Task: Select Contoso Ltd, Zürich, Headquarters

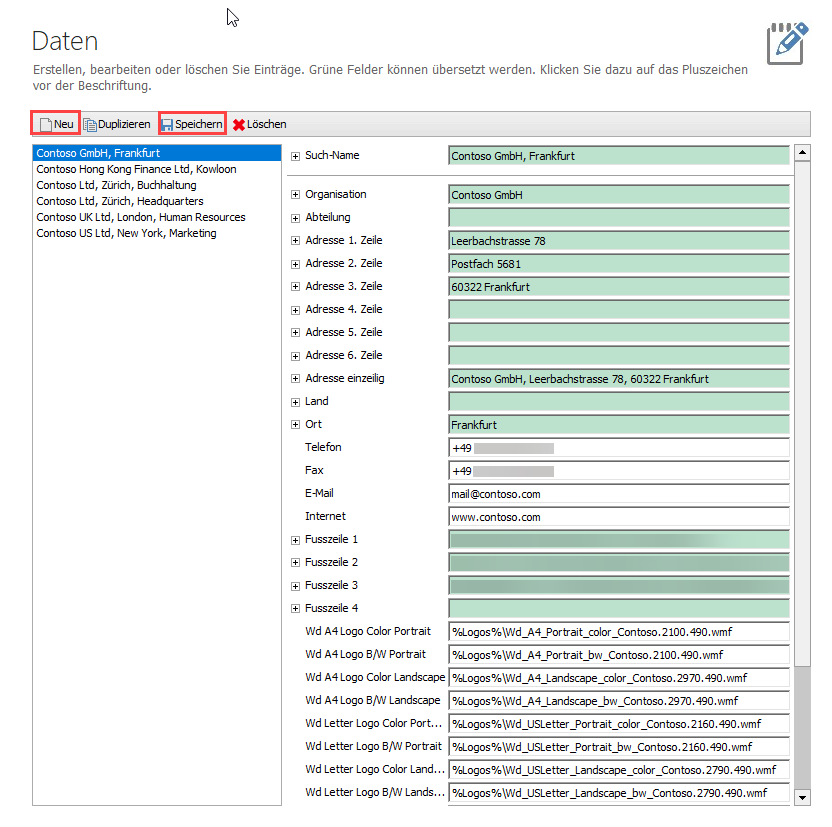Action: [157, 201]
